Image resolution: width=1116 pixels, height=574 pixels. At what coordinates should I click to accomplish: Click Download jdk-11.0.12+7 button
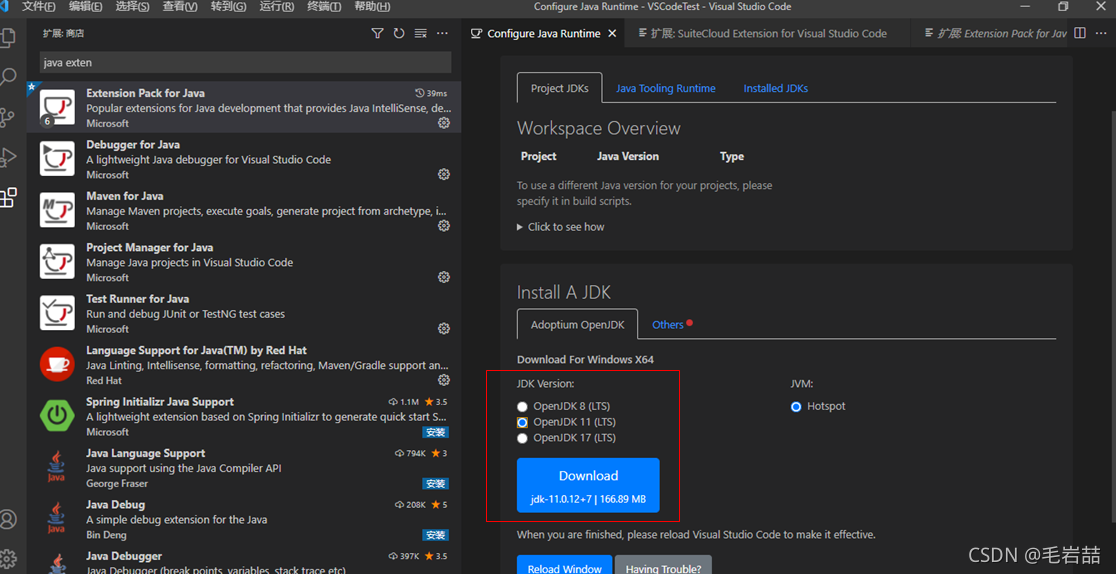pos(589,485)
